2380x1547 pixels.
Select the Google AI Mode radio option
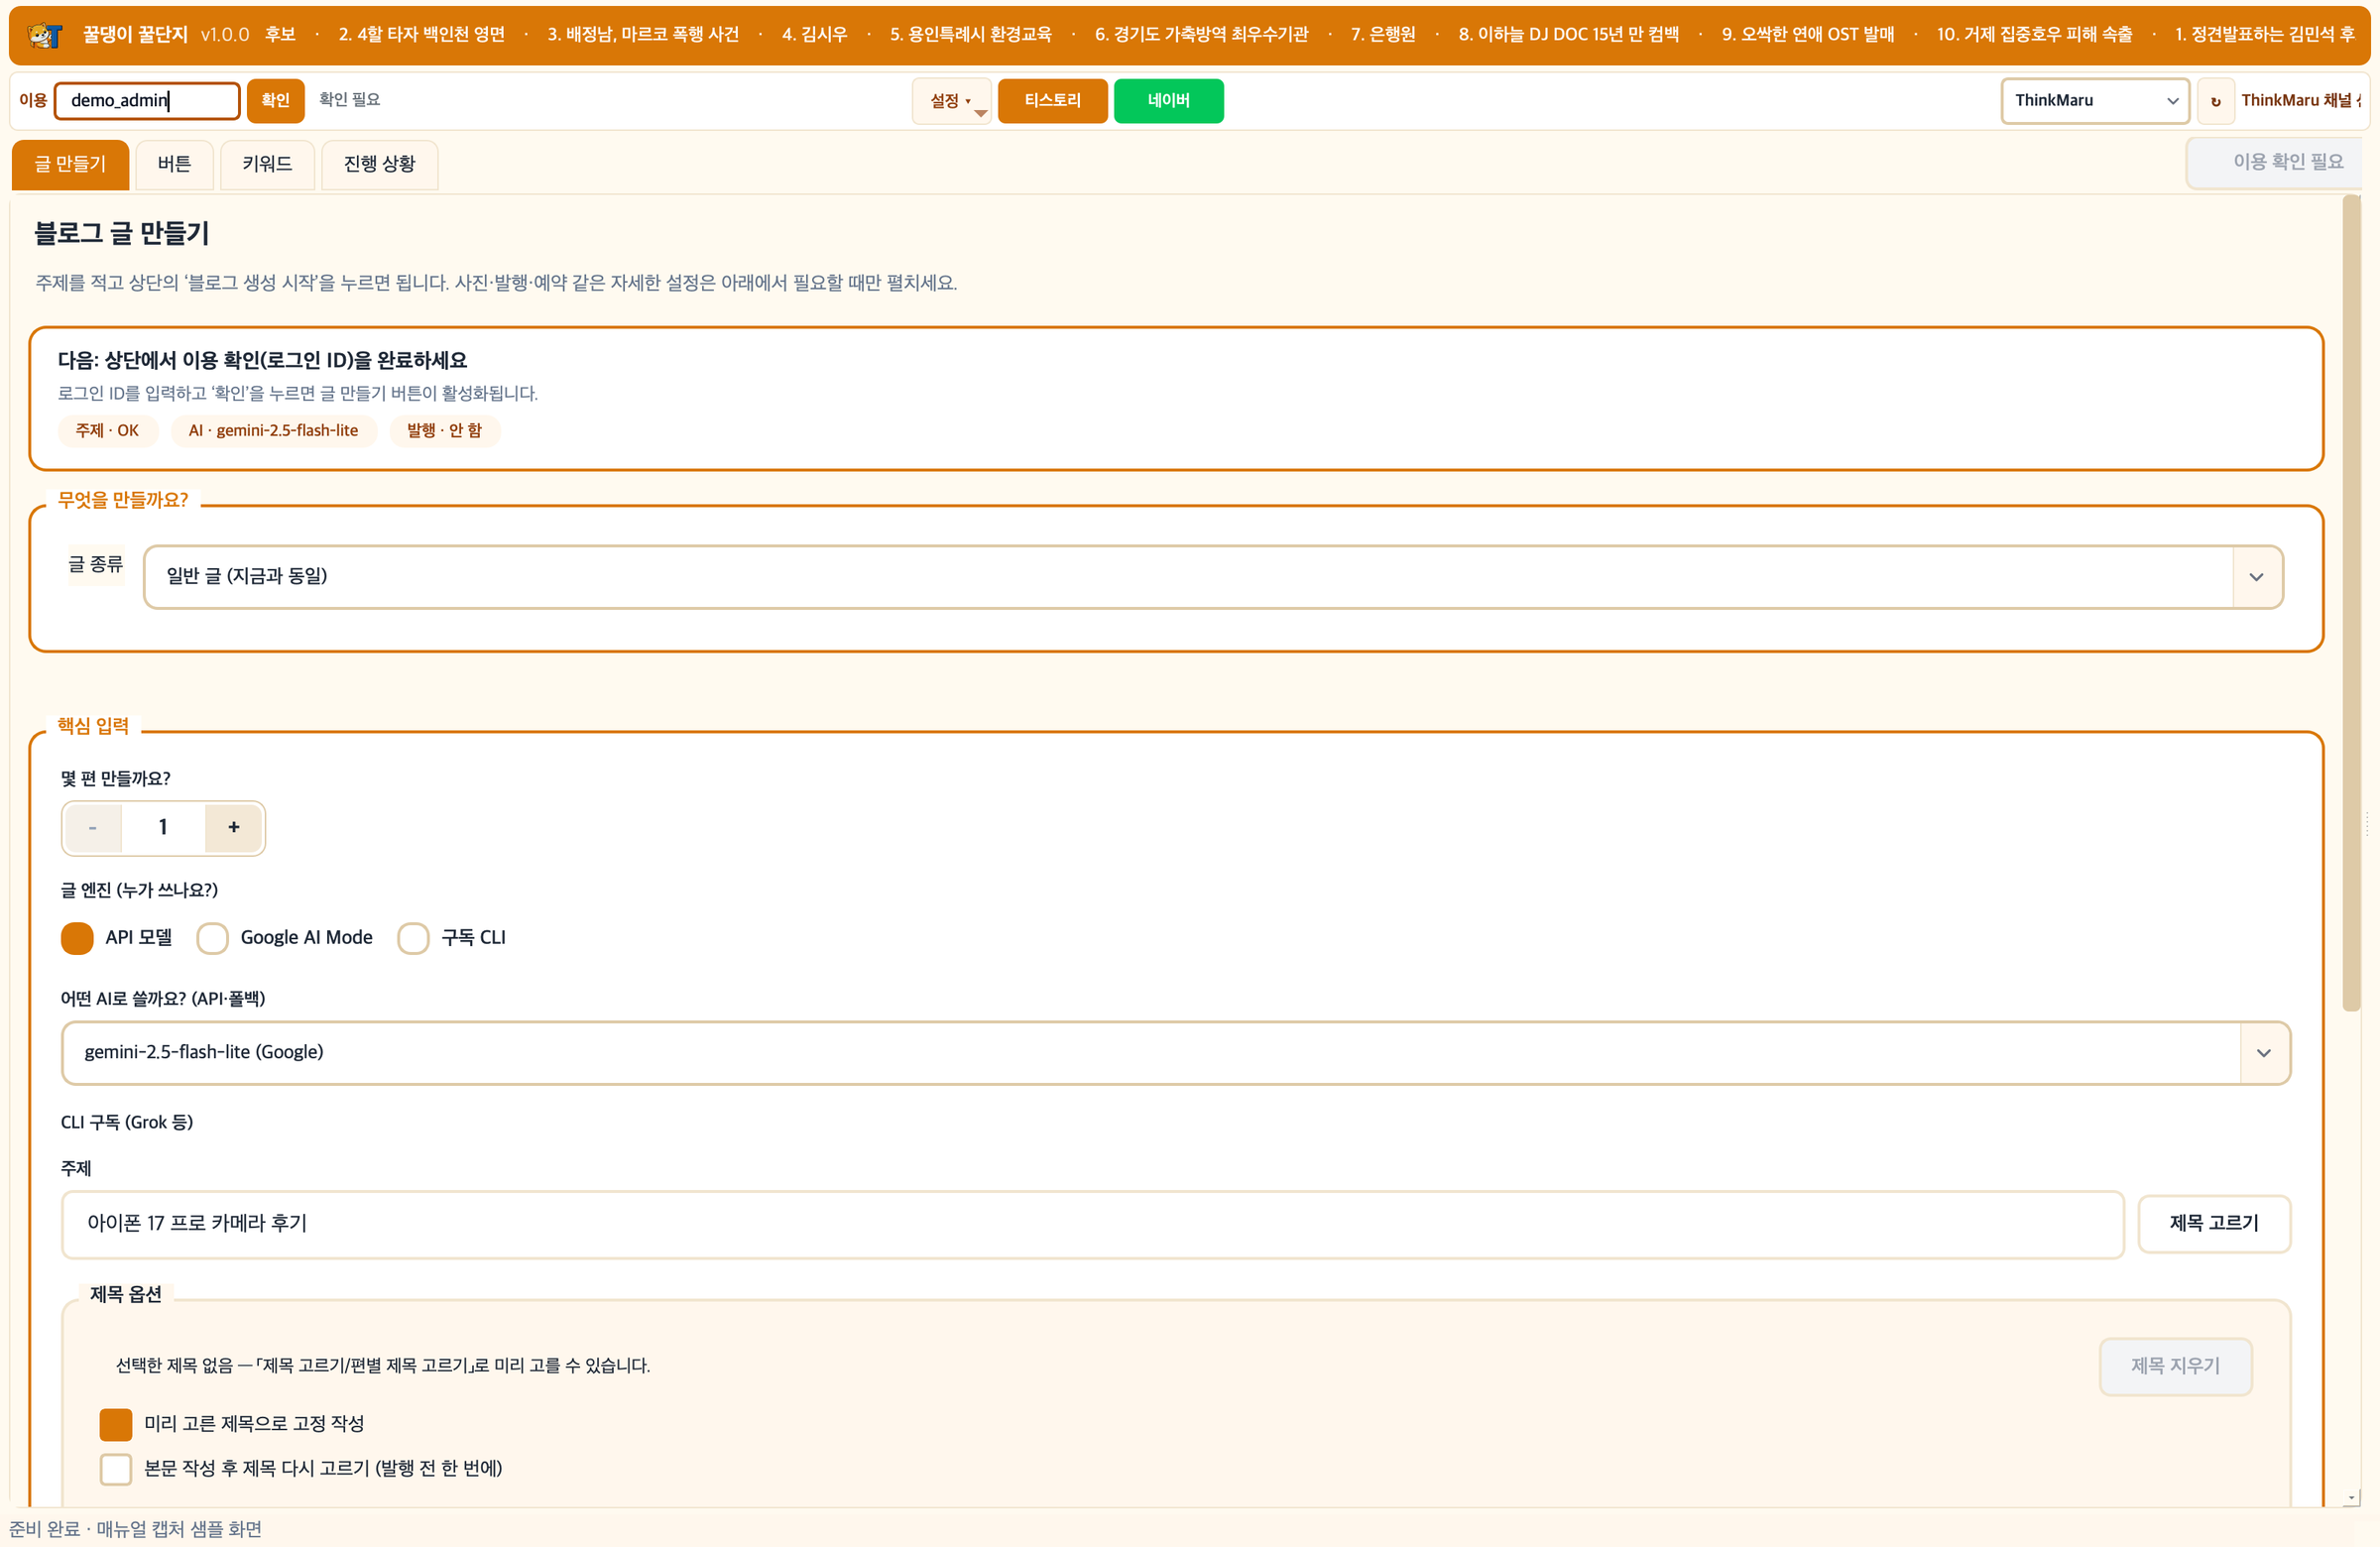pyautogui.click(x=212, y=938)
